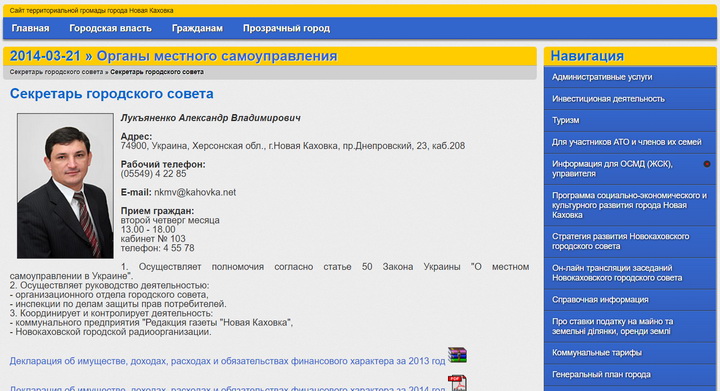Click the Секретарь городского совета breadcrumb link
720x391 pixels.
pos(56,72)
